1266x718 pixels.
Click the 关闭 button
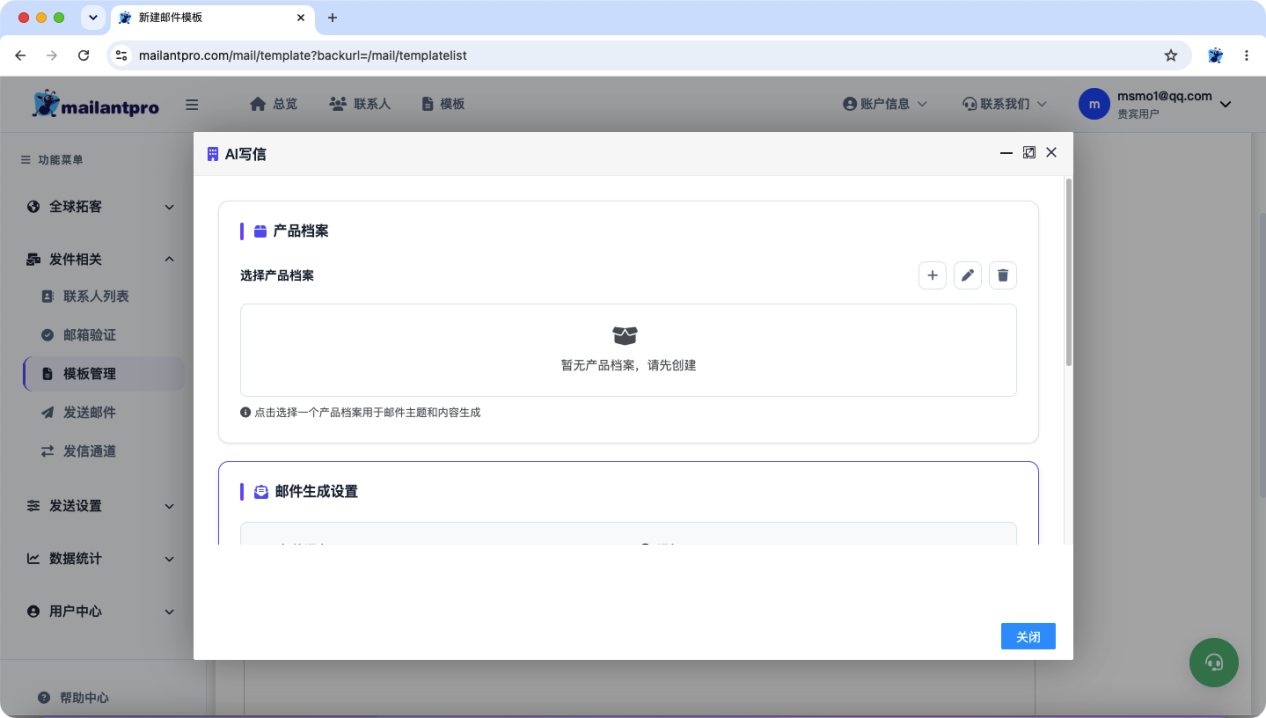[x=1028, y=636]
